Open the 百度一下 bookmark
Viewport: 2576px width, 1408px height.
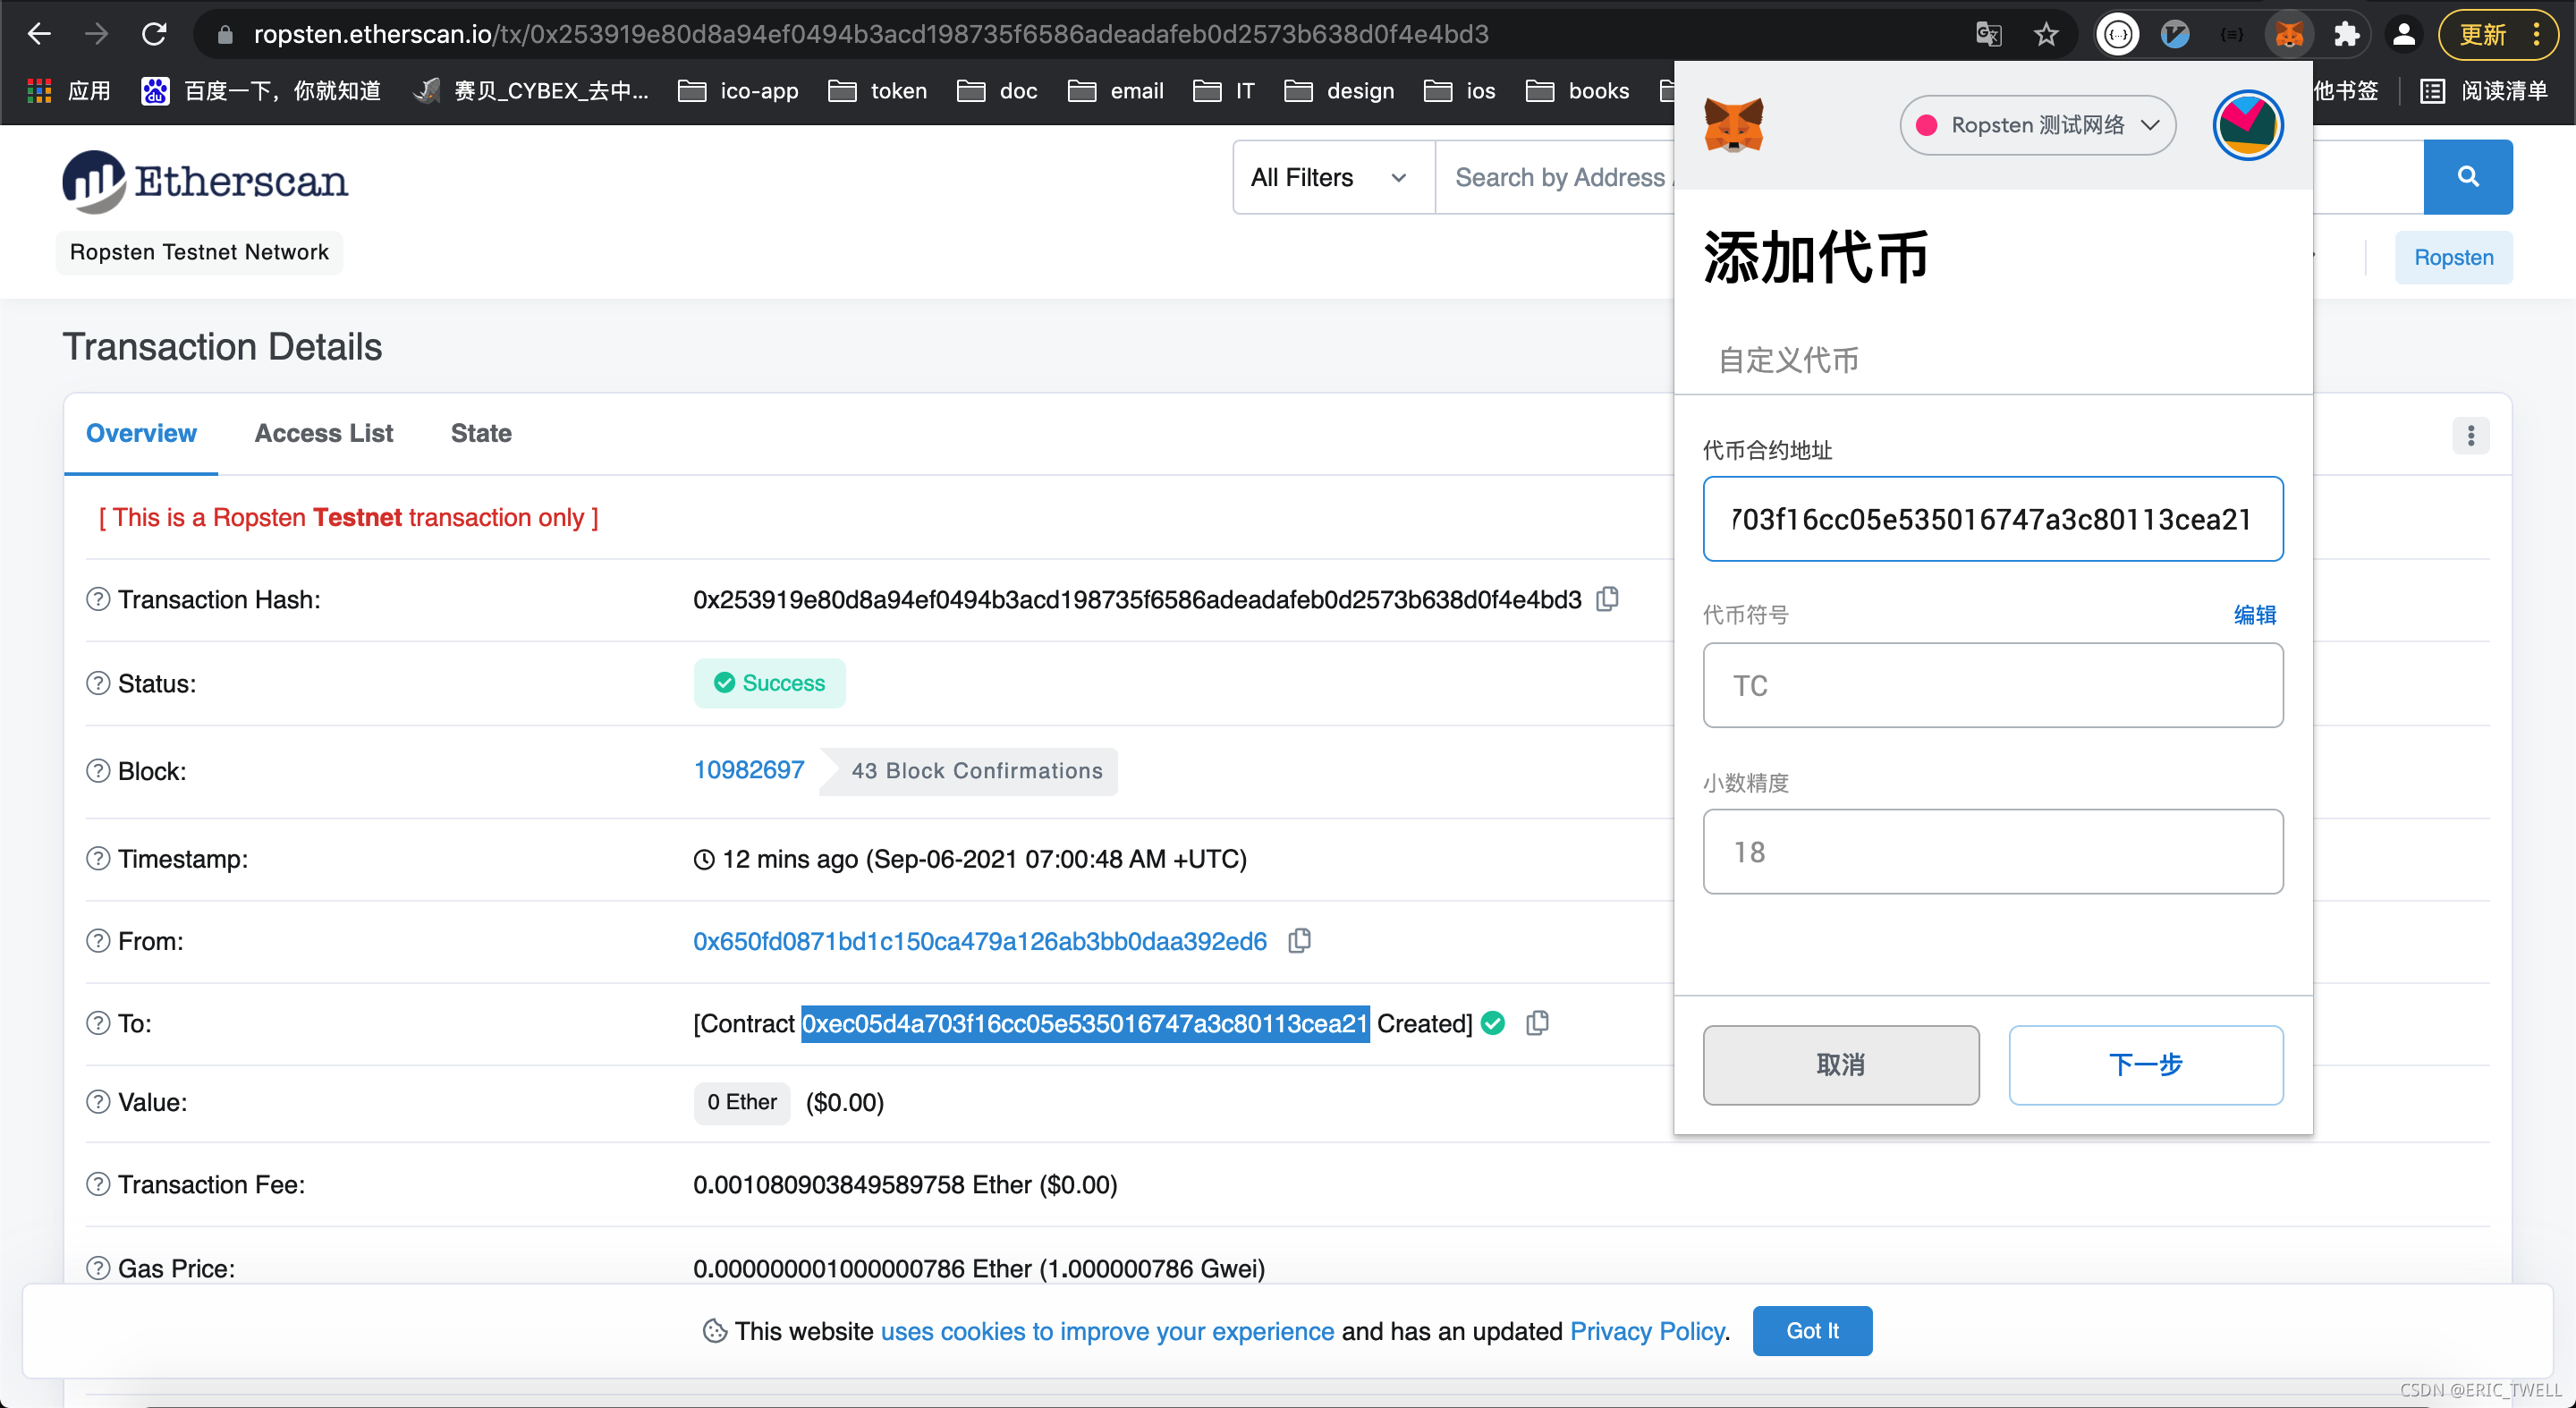point(261,91)
